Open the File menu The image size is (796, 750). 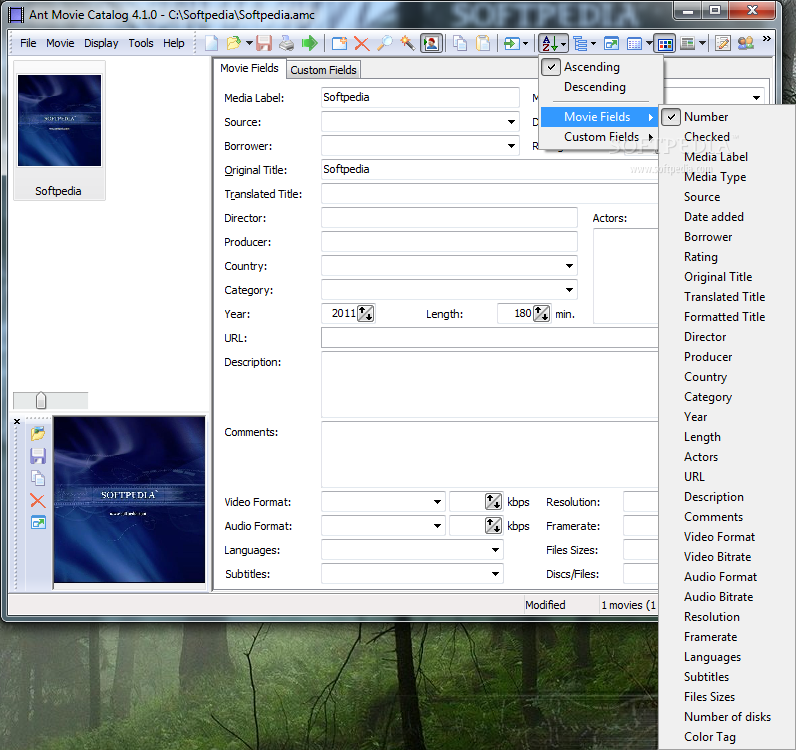(28, 44)
